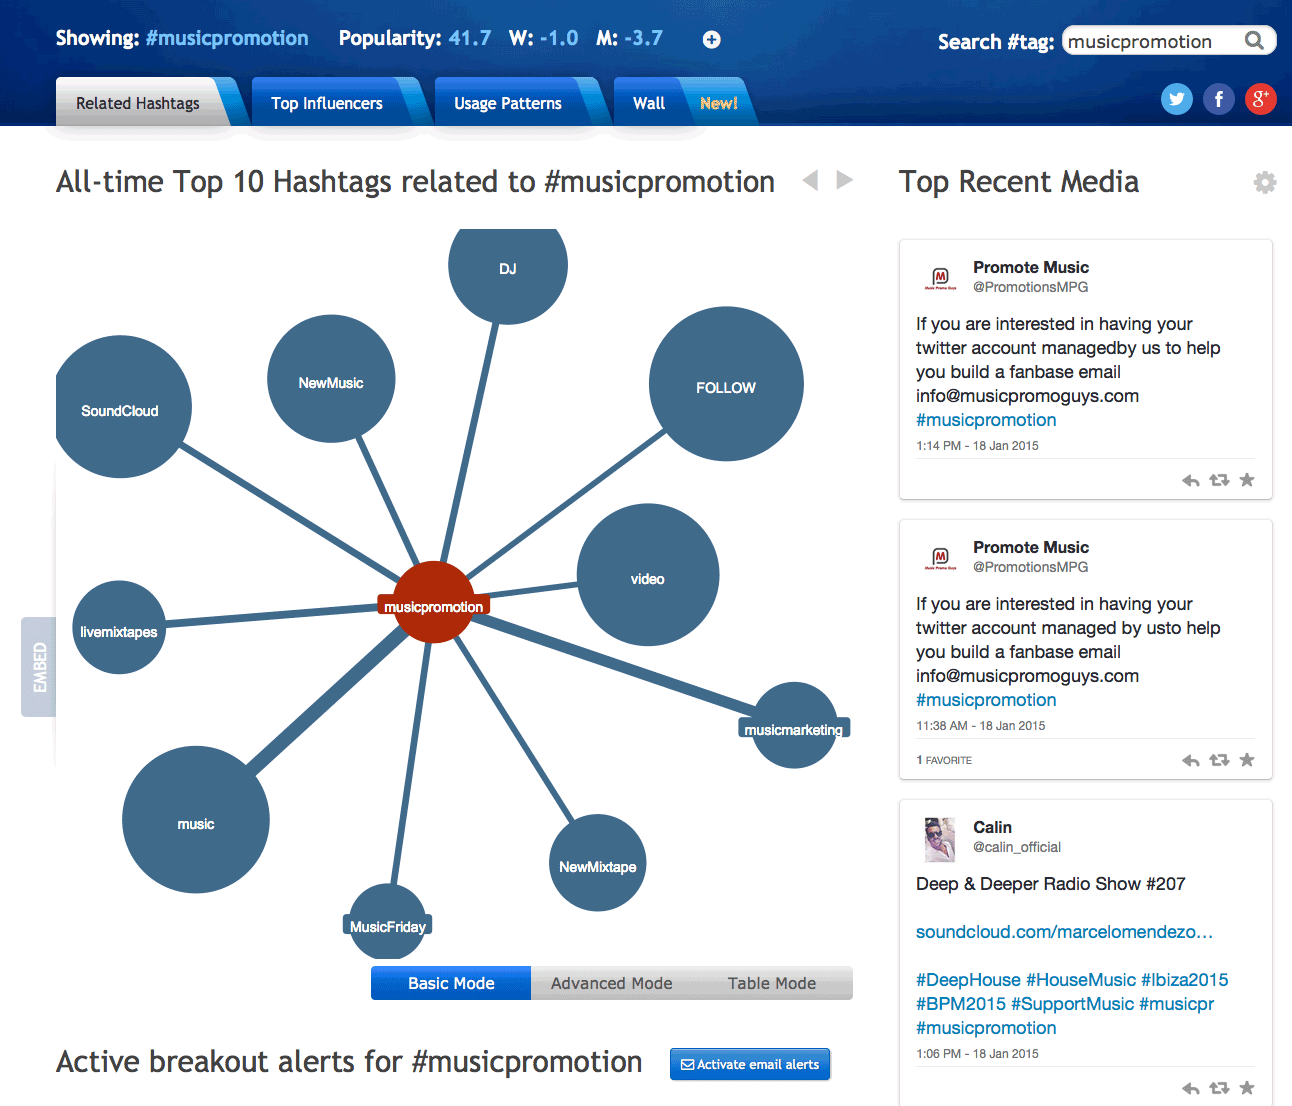This screenshot has height=1106, width=1292.
Task: Reply to the first Promote Music tweet
Action: point(1190,481)
